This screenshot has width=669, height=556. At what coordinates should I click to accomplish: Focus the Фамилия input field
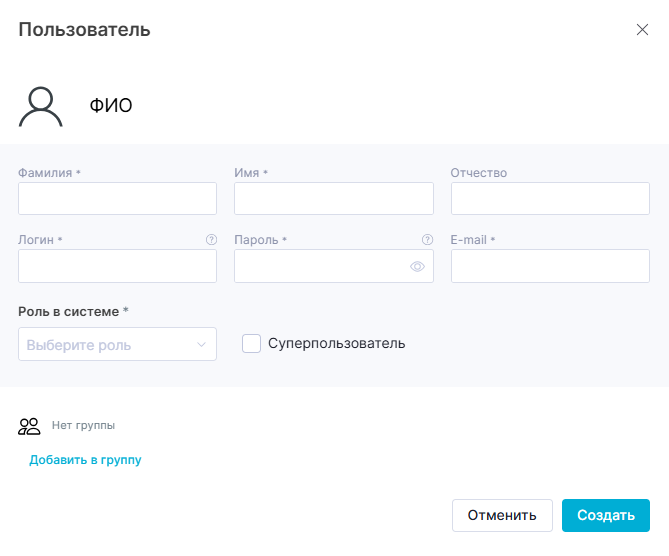click(x=117, y=199)
